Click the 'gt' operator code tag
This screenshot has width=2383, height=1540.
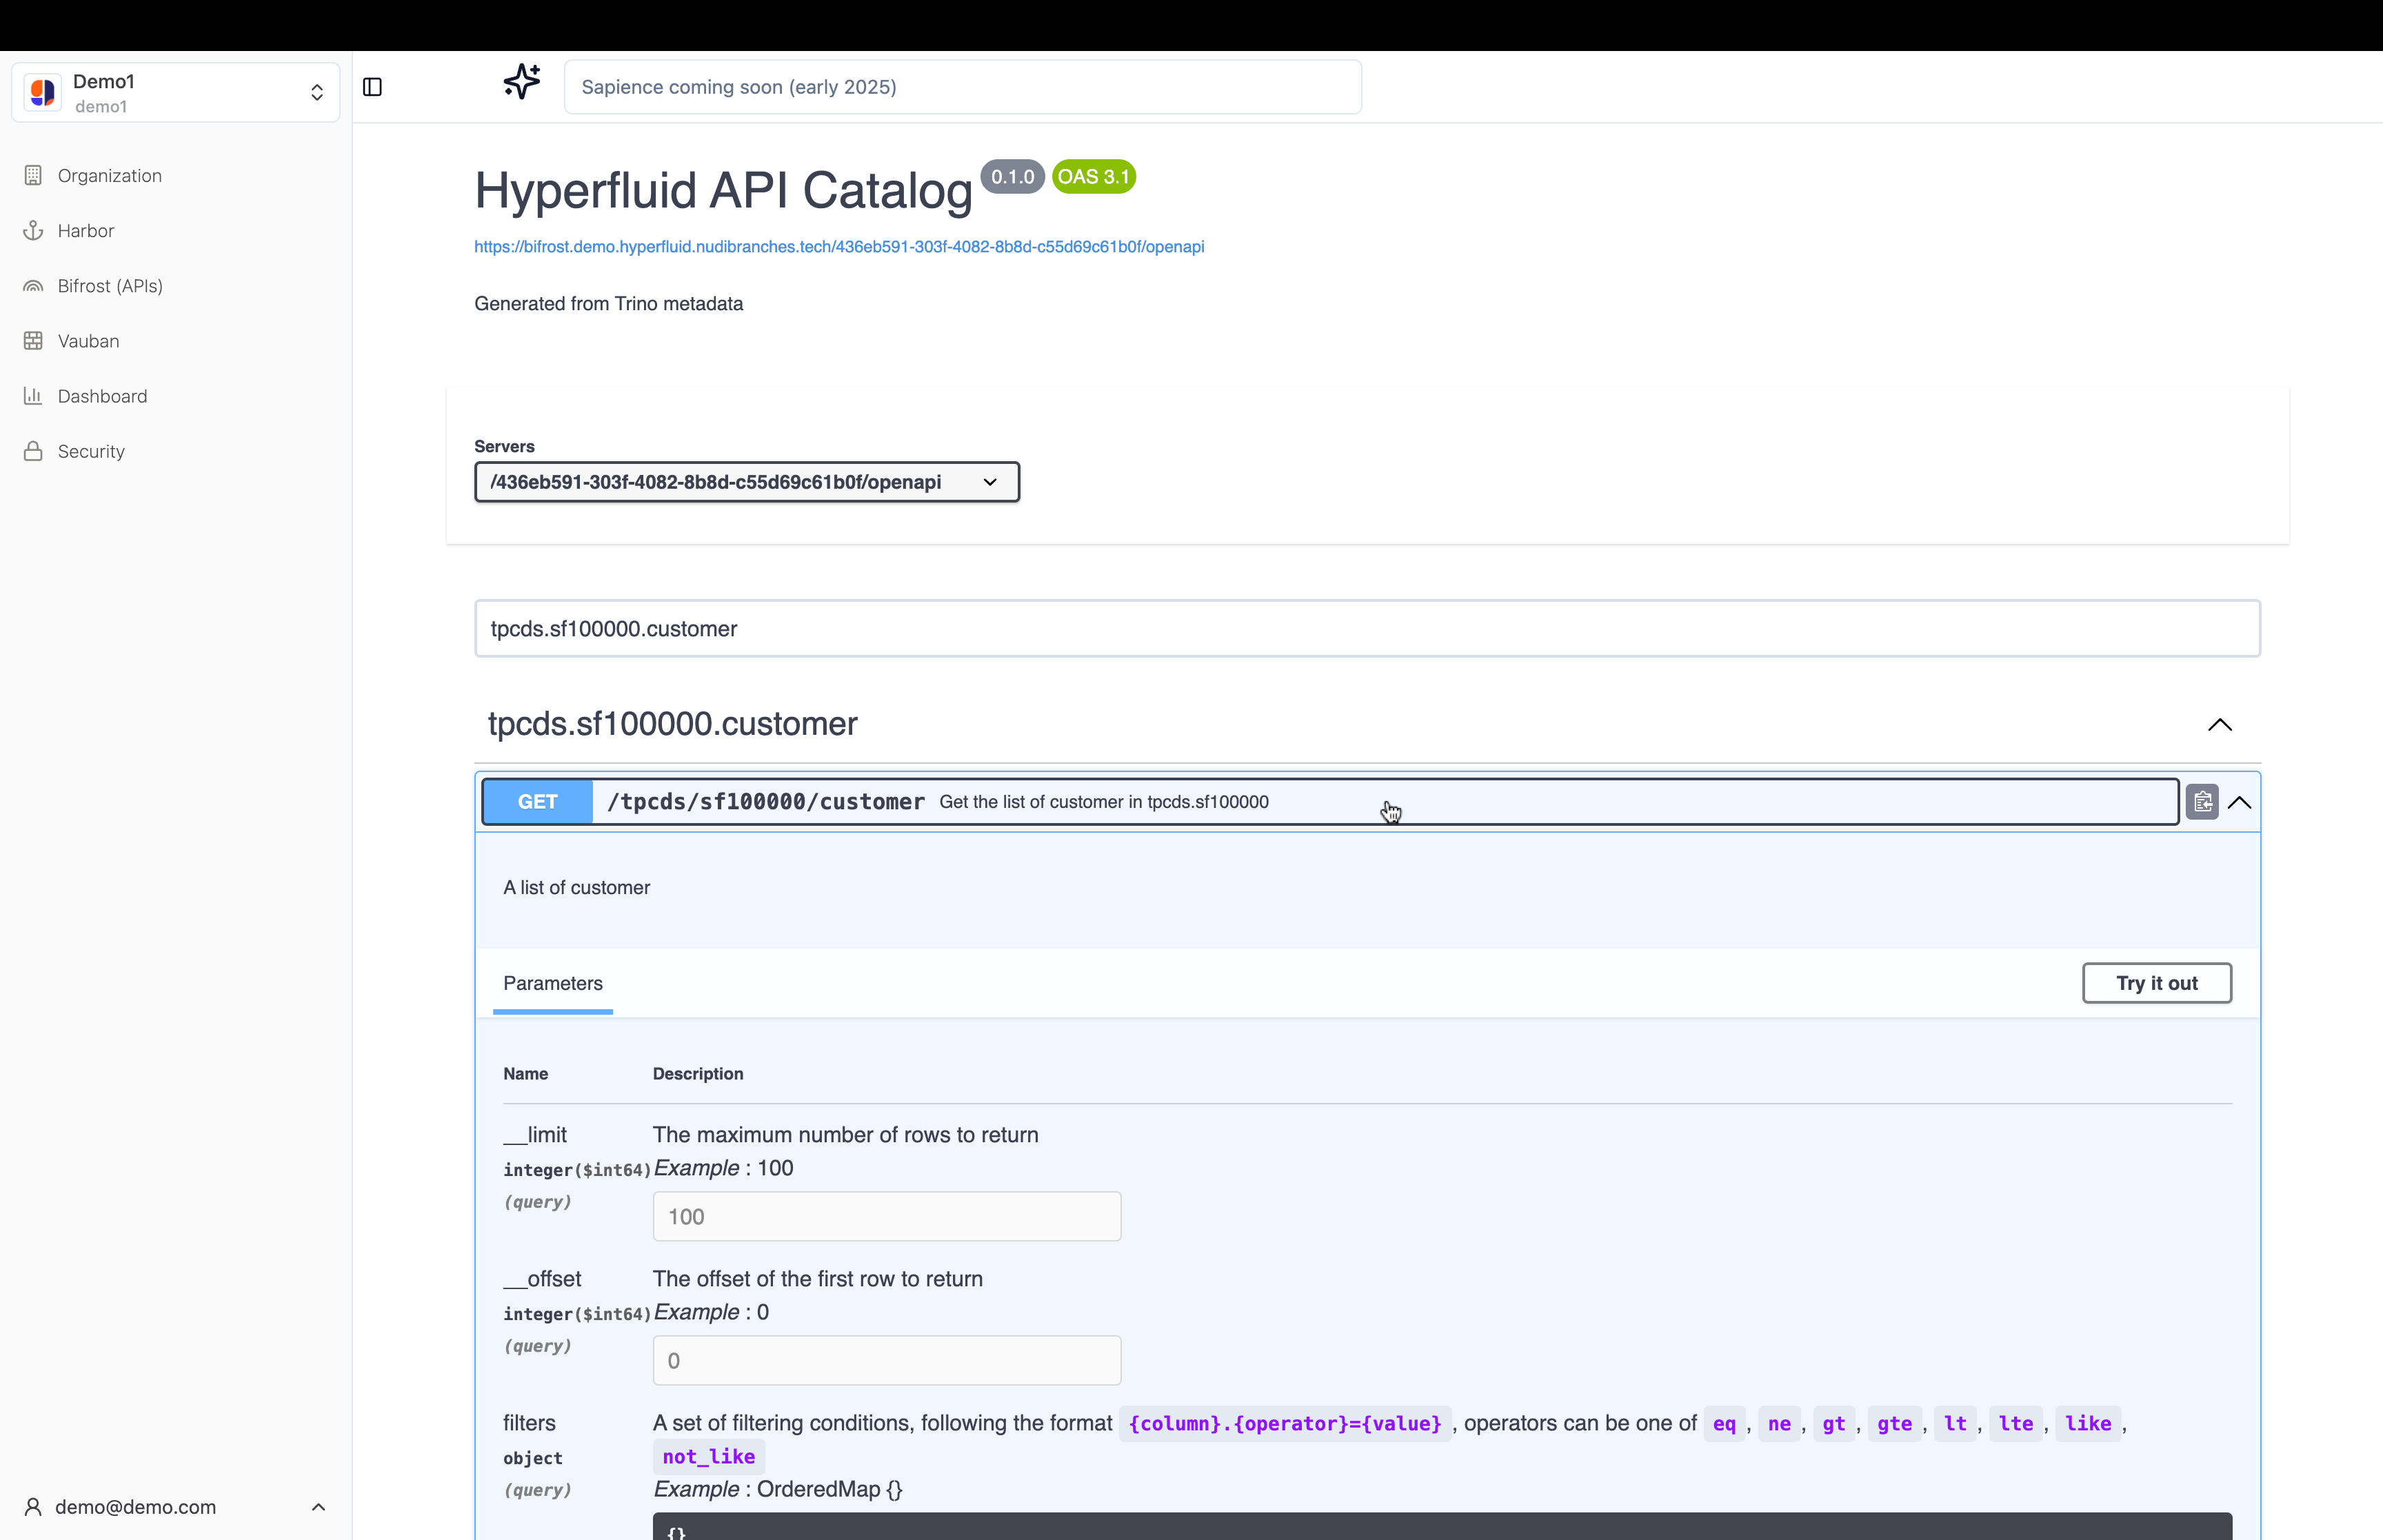(1833, 1423)
